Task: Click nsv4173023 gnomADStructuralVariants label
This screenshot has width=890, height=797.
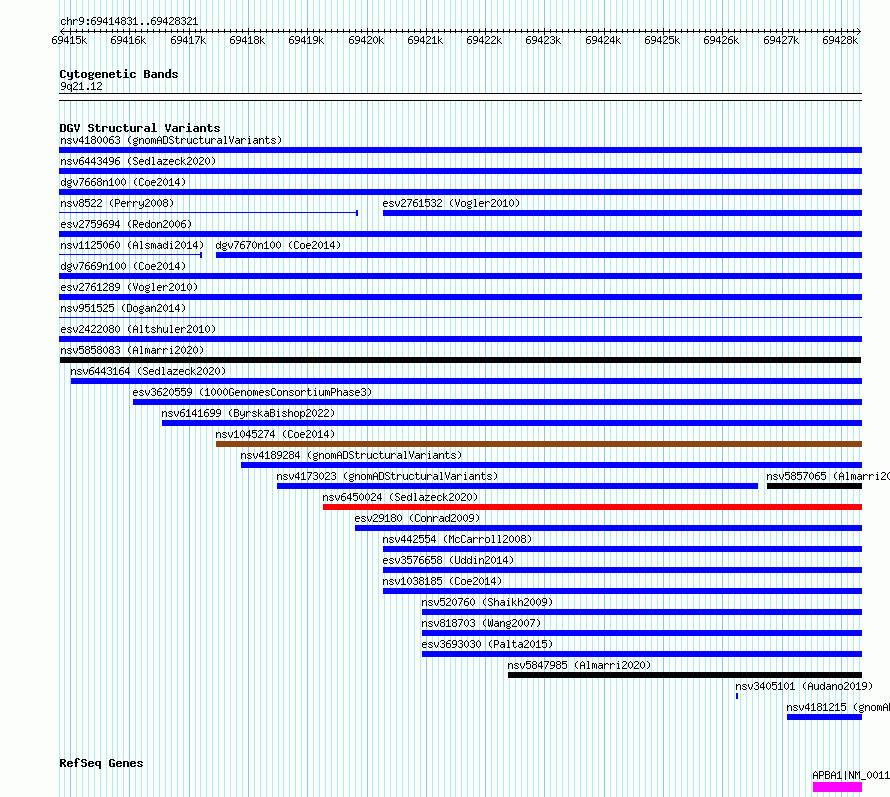Action: point(387,476)
